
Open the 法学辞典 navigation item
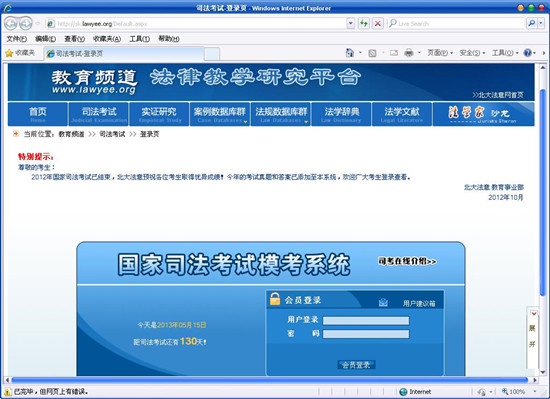341,114
